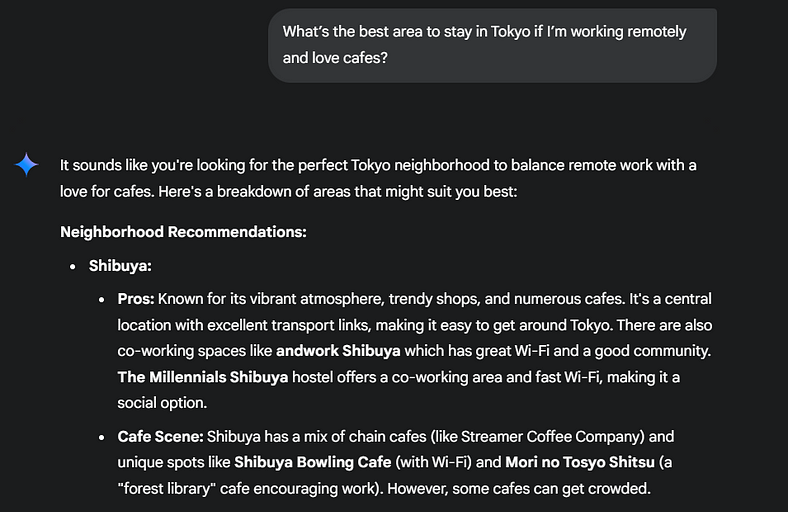The width and height of the screenshot is (788, 512).
Task: Click the words 'and love cafes?' in prompt
Action: click(x=335, y=58)
